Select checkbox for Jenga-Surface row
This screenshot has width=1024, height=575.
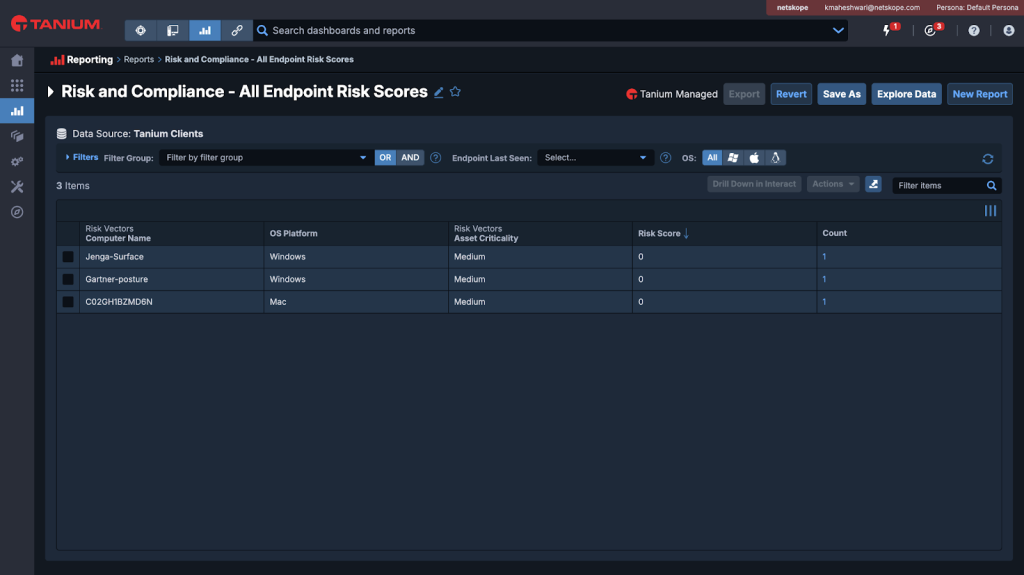pos(68,257)
